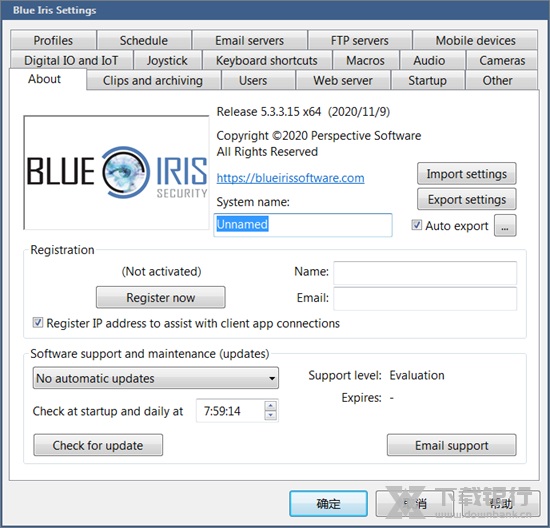
Task: Open the Mobile devices tab
Action: point(475,40)
